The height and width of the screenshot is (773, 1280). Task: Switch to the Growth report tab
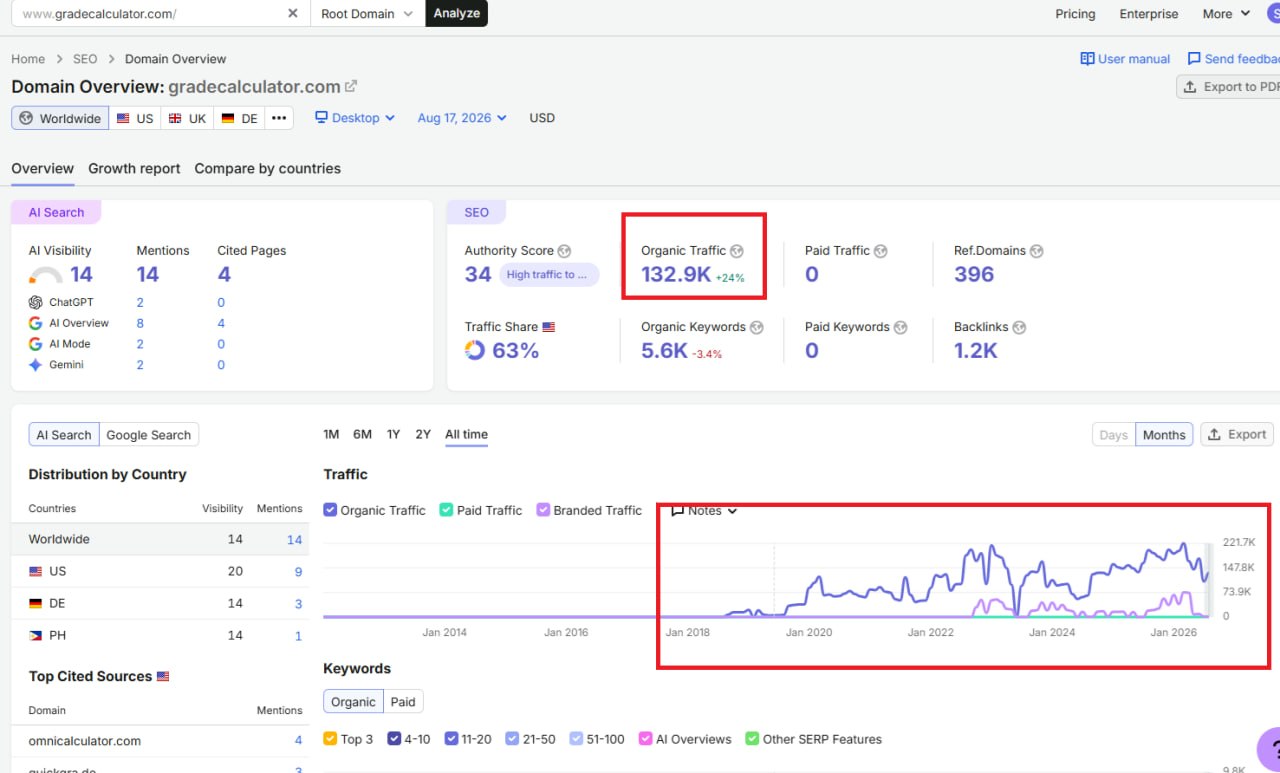tap(134, 169)
